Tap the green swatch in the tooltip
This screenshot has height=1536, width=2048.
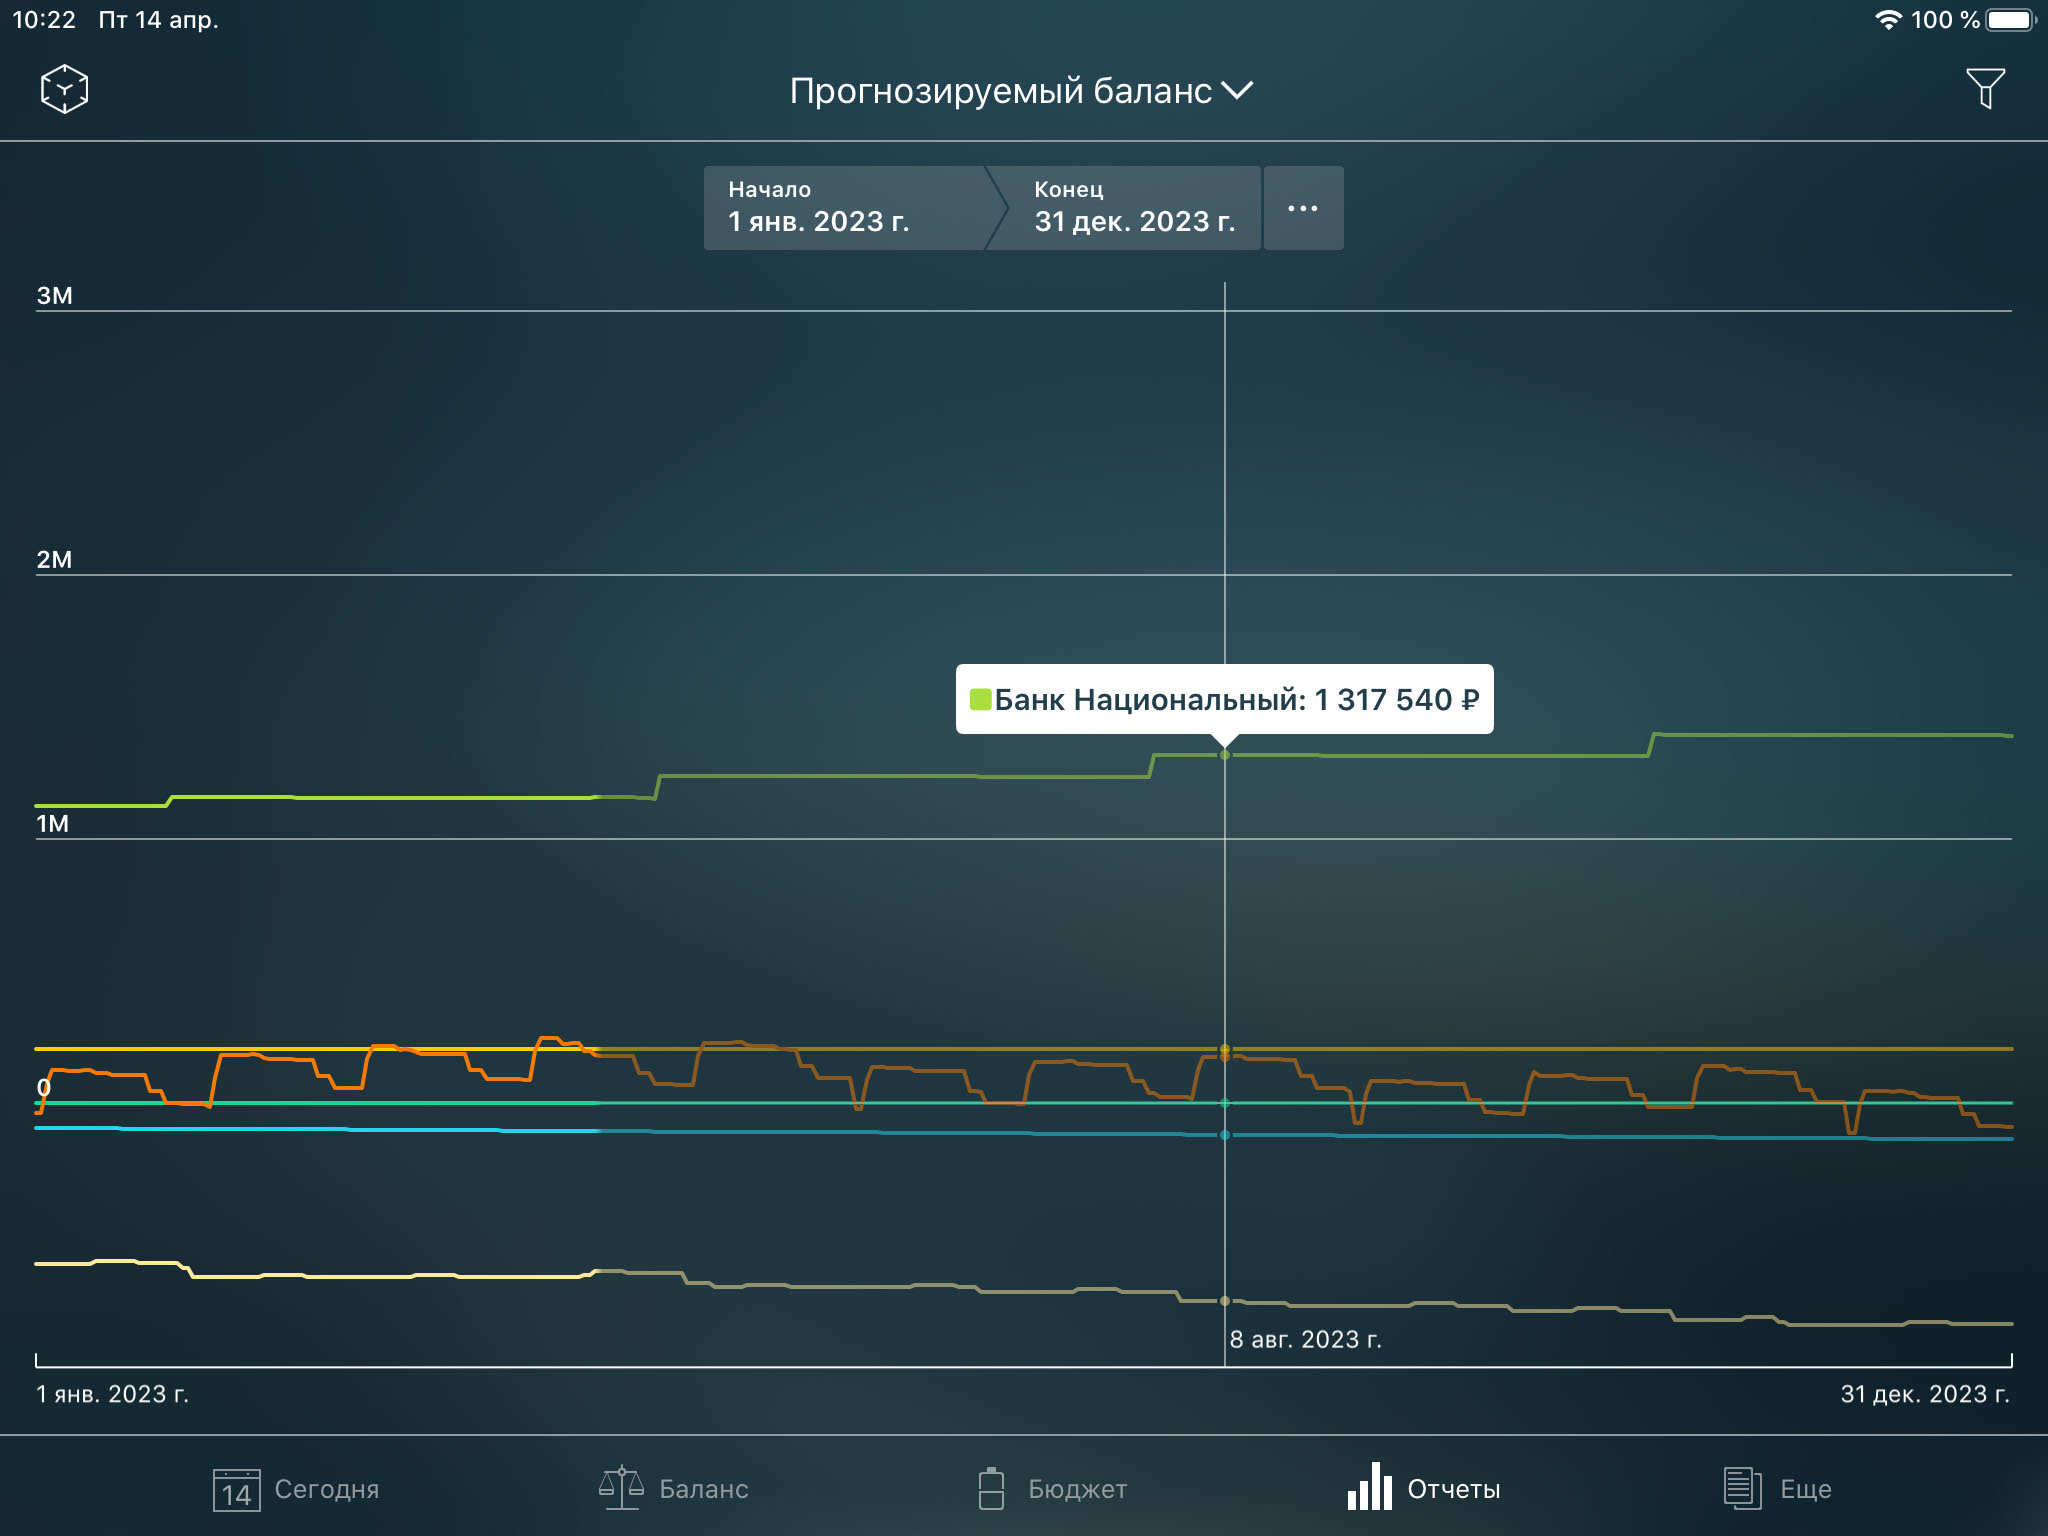tap(980, 698)
